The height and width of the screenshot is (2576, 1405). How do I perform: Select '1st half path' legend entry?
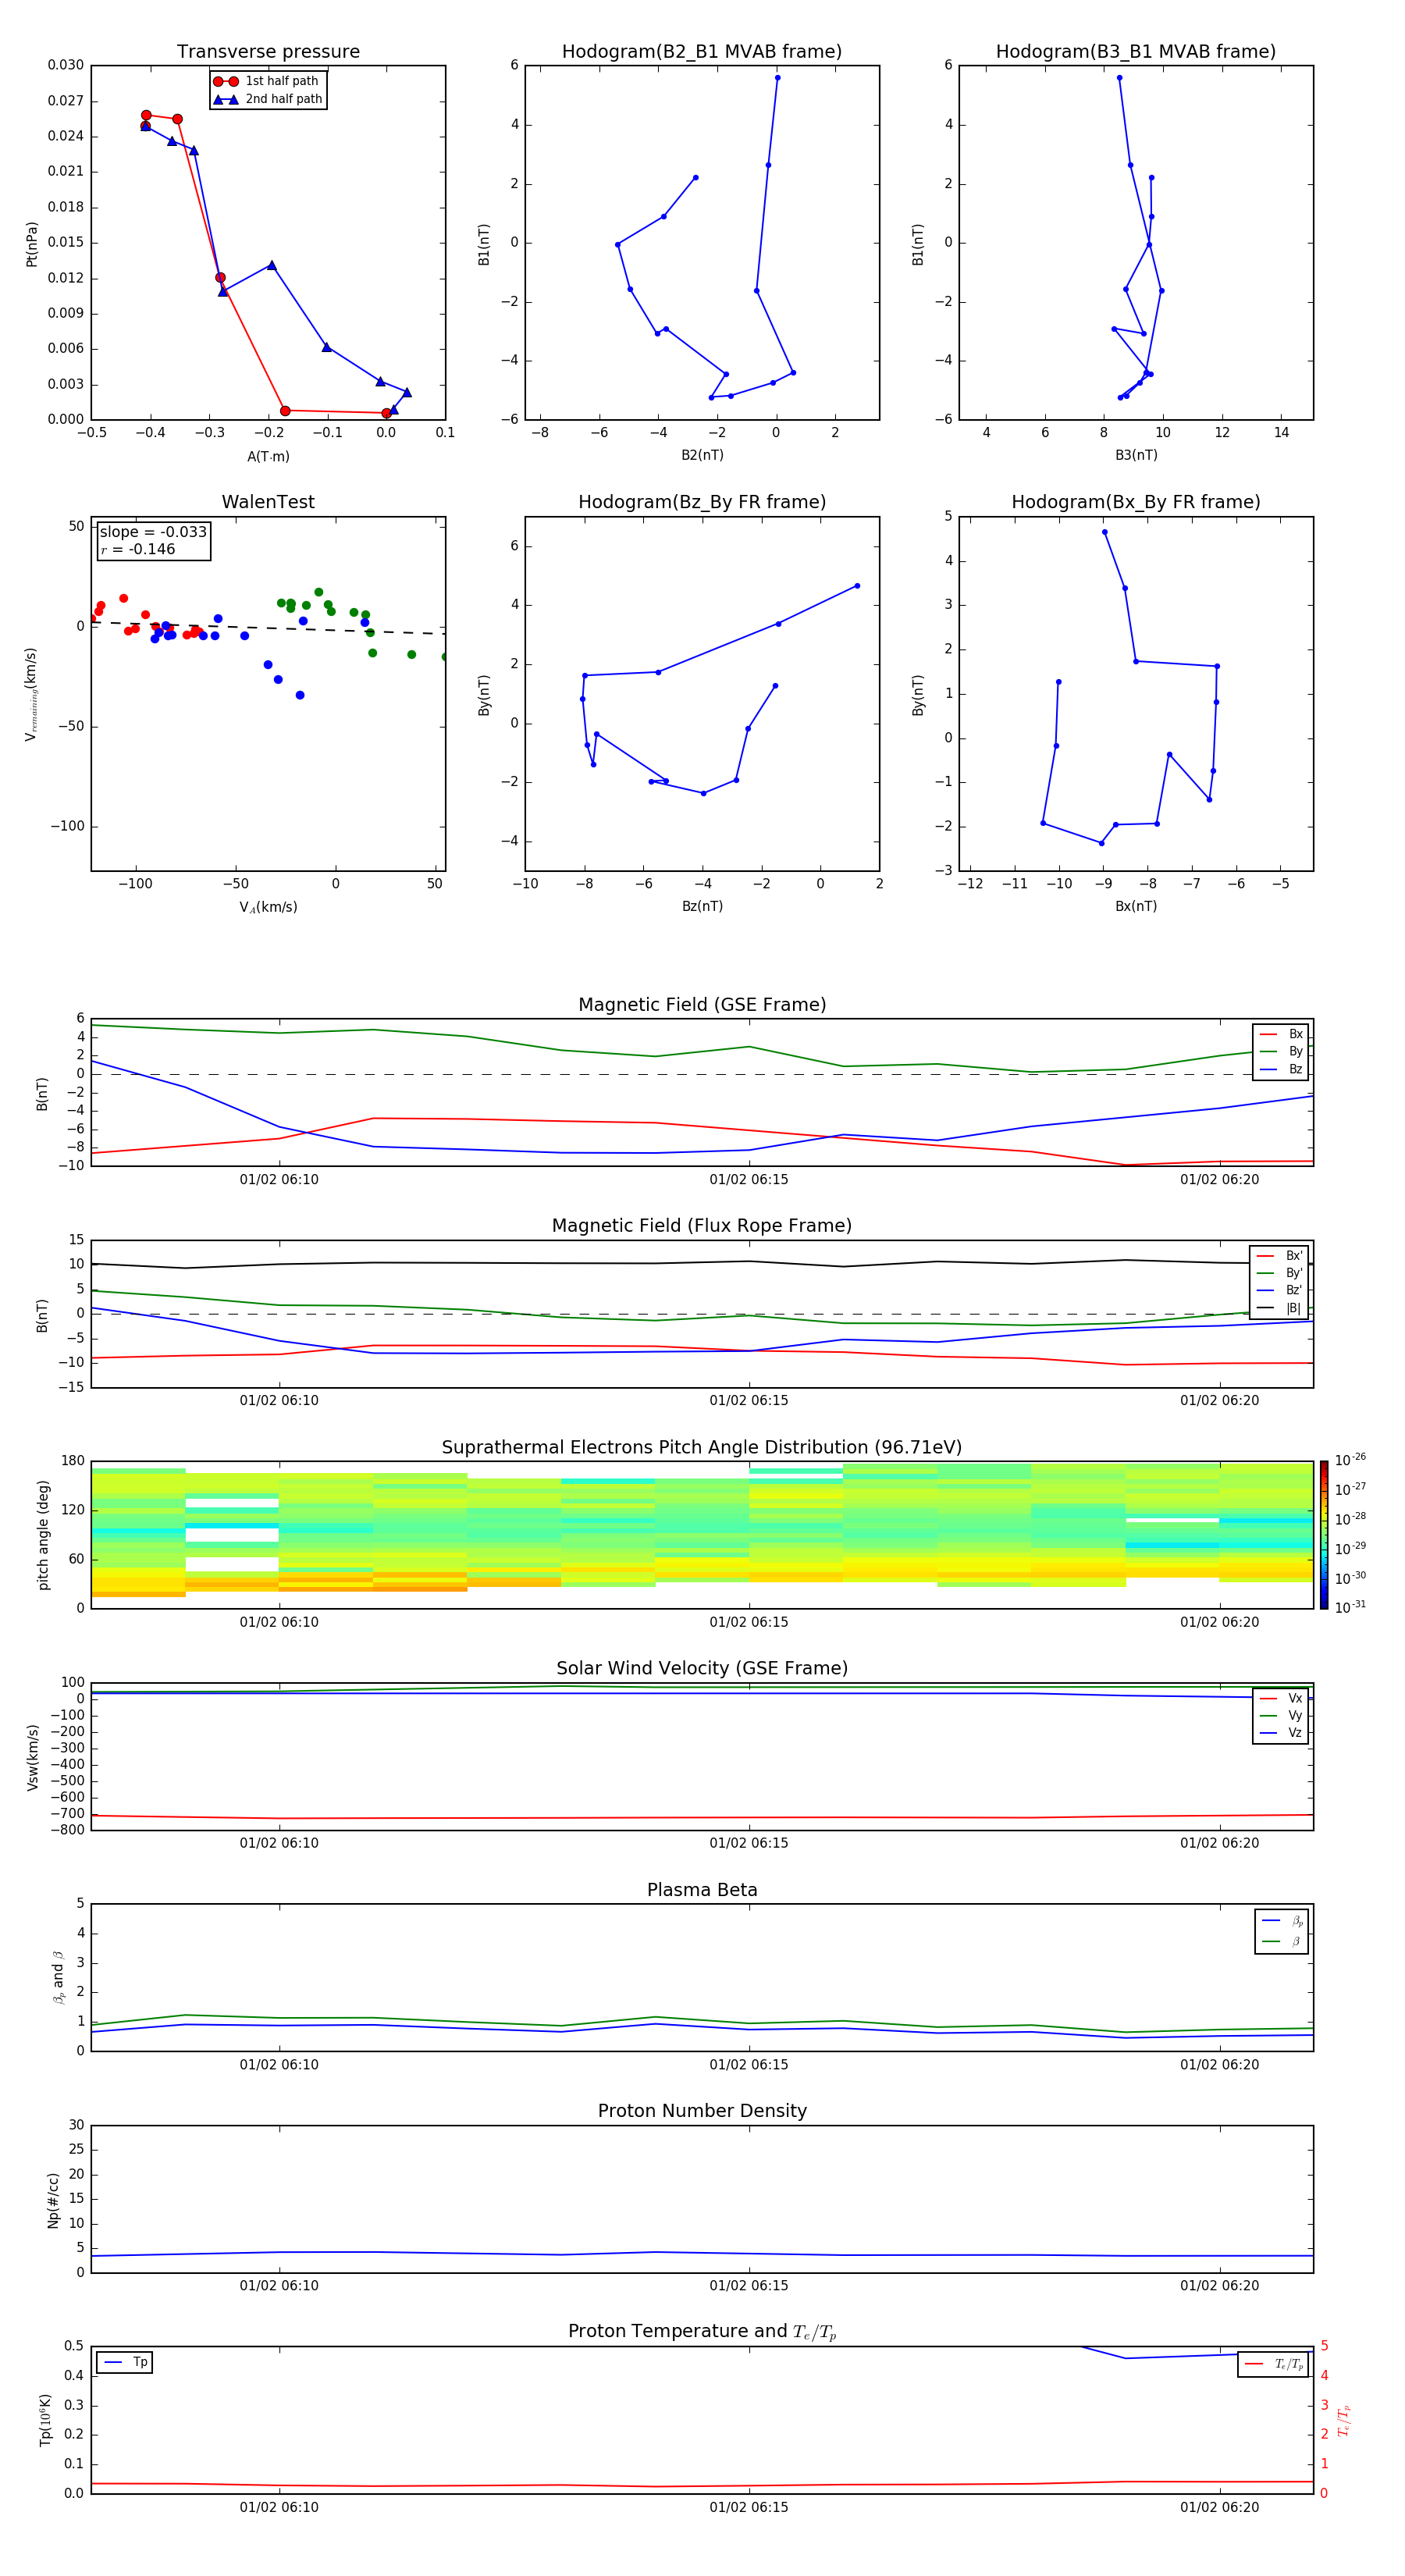(267, 81)
